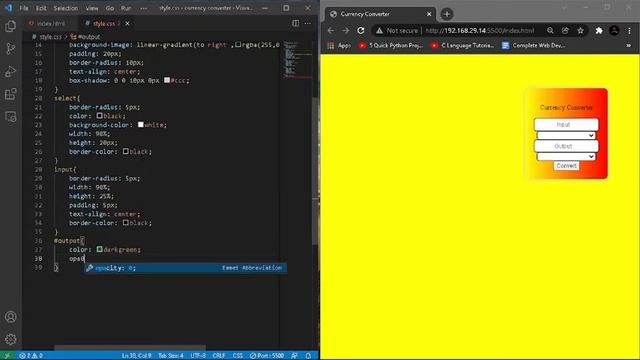Change Tab Size: 4 indentation setting
Image resolution: width=640 pixels, height=360 pixels.
click(x=171, y=356)
